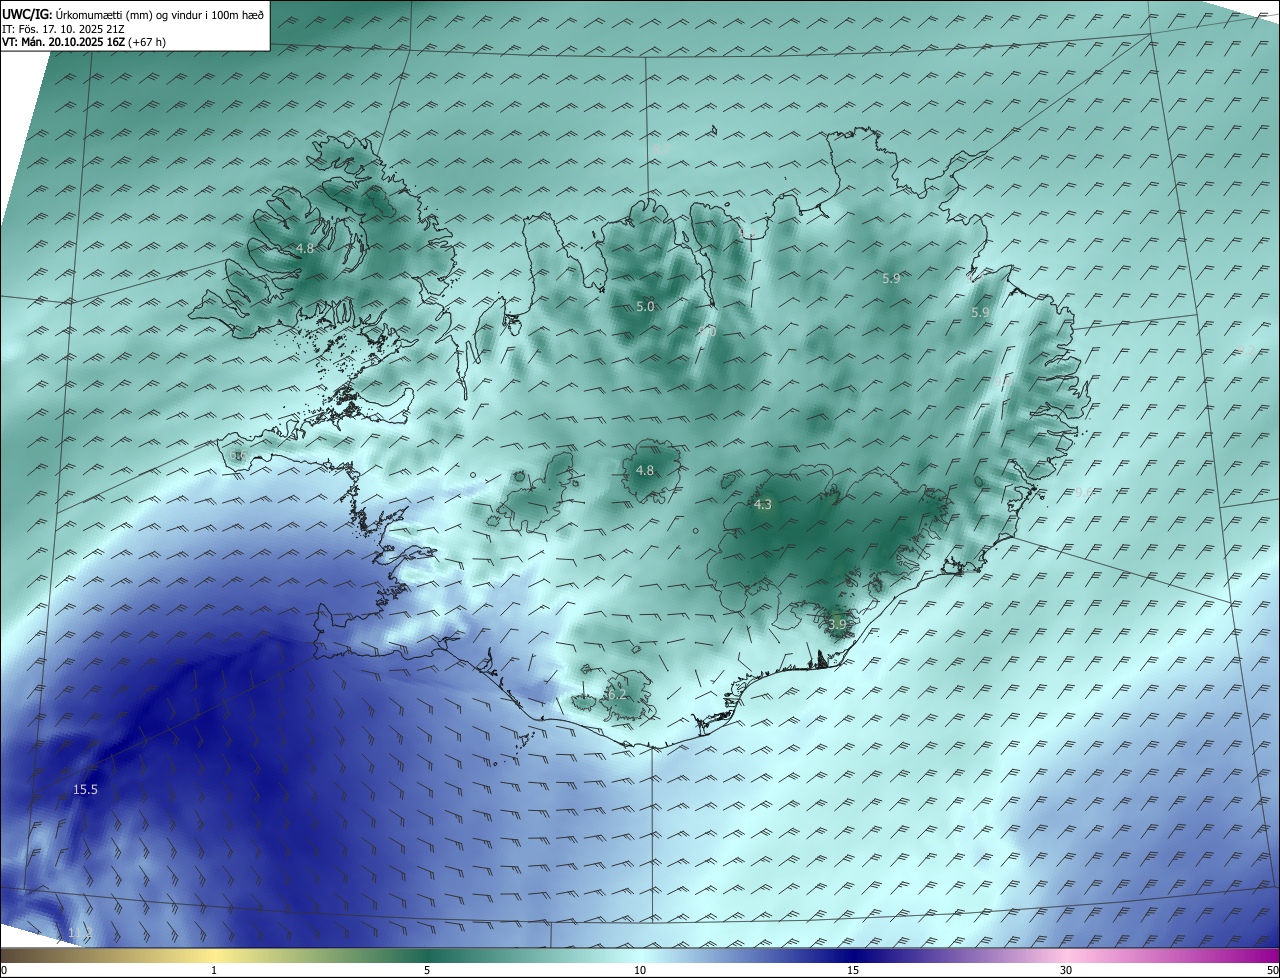Click the colorbar tick label 0
1280x978 pixels.
click(4, 970)
